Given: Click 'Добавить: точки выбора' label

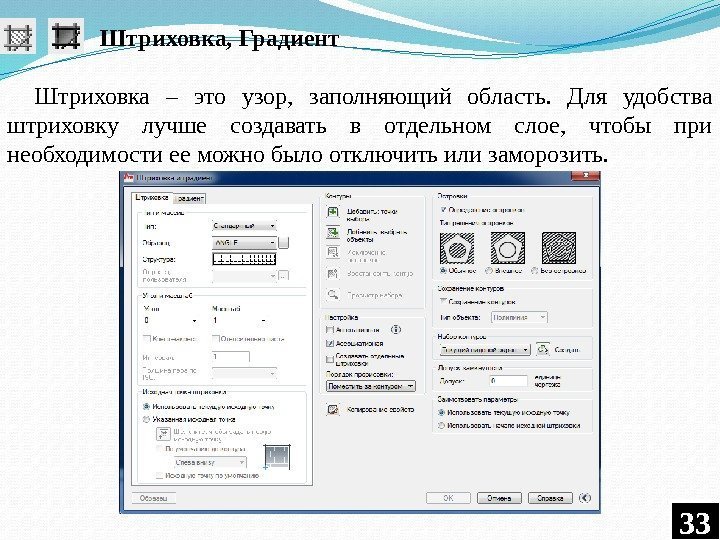Looking at the screenshot, I should (372, 215).
